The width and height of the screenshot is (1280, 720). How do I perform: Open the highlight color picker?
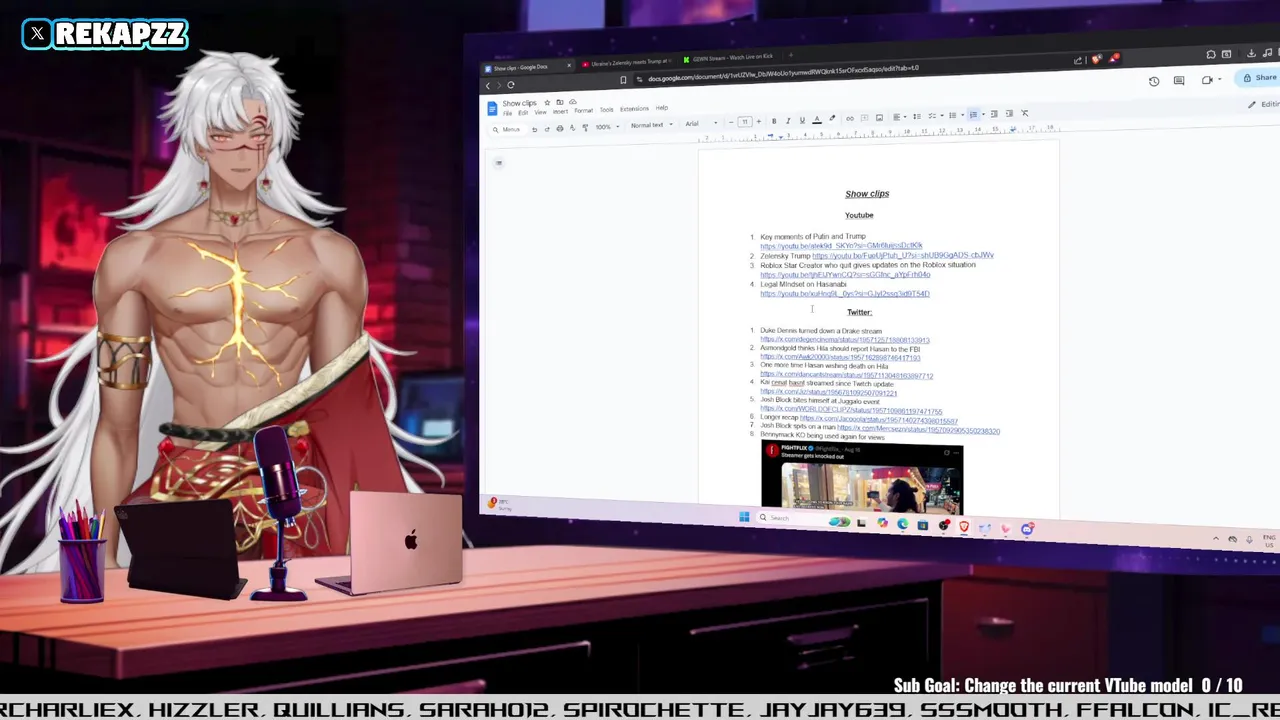point(832,118)
